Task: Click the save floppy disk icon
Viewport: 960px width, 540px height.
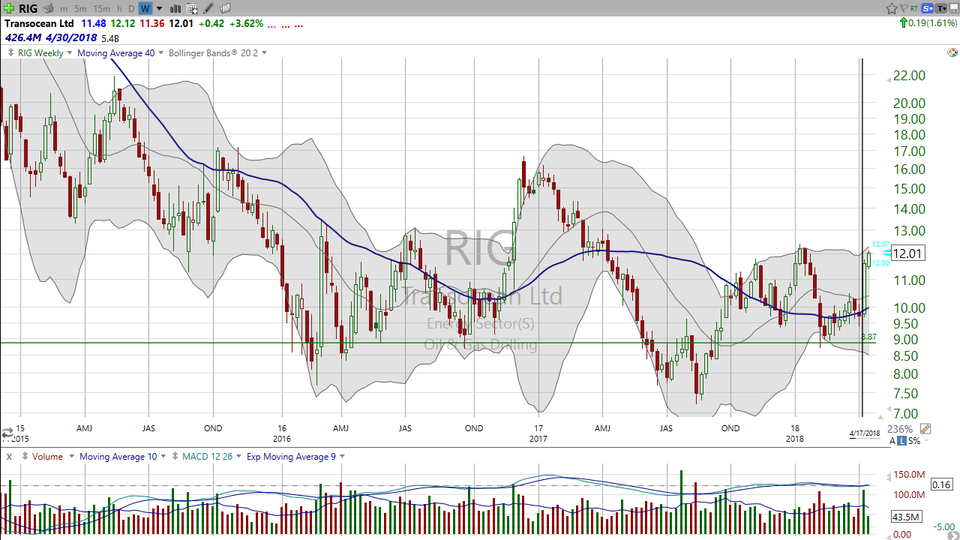Action: click(x=953, y=8)
